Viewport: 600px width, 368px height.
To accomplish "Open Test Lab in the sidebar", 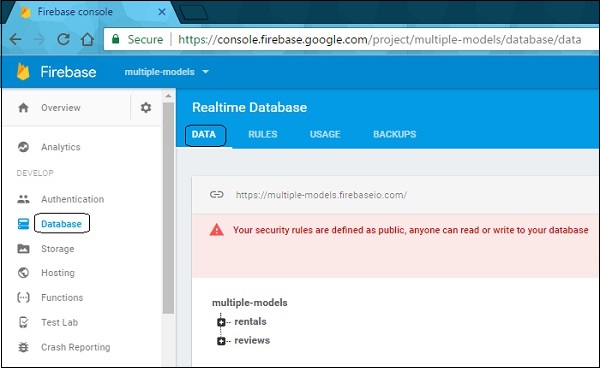I will [x=60, y=322].
